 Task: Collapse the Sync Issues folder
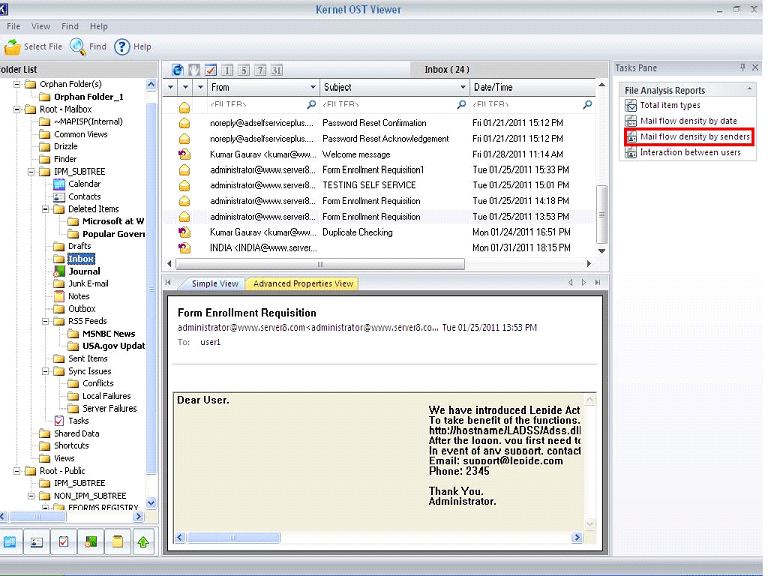point(46,371)
